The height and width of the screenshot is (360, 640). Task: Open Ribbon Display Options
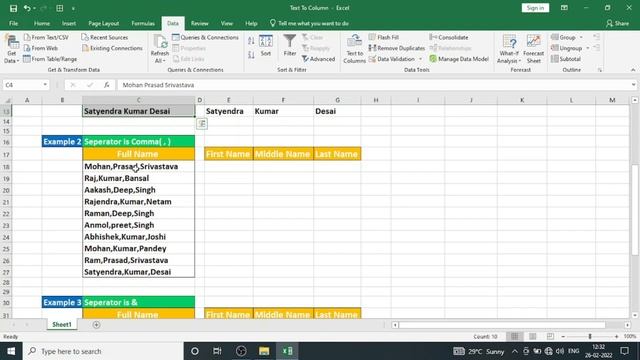564,8
